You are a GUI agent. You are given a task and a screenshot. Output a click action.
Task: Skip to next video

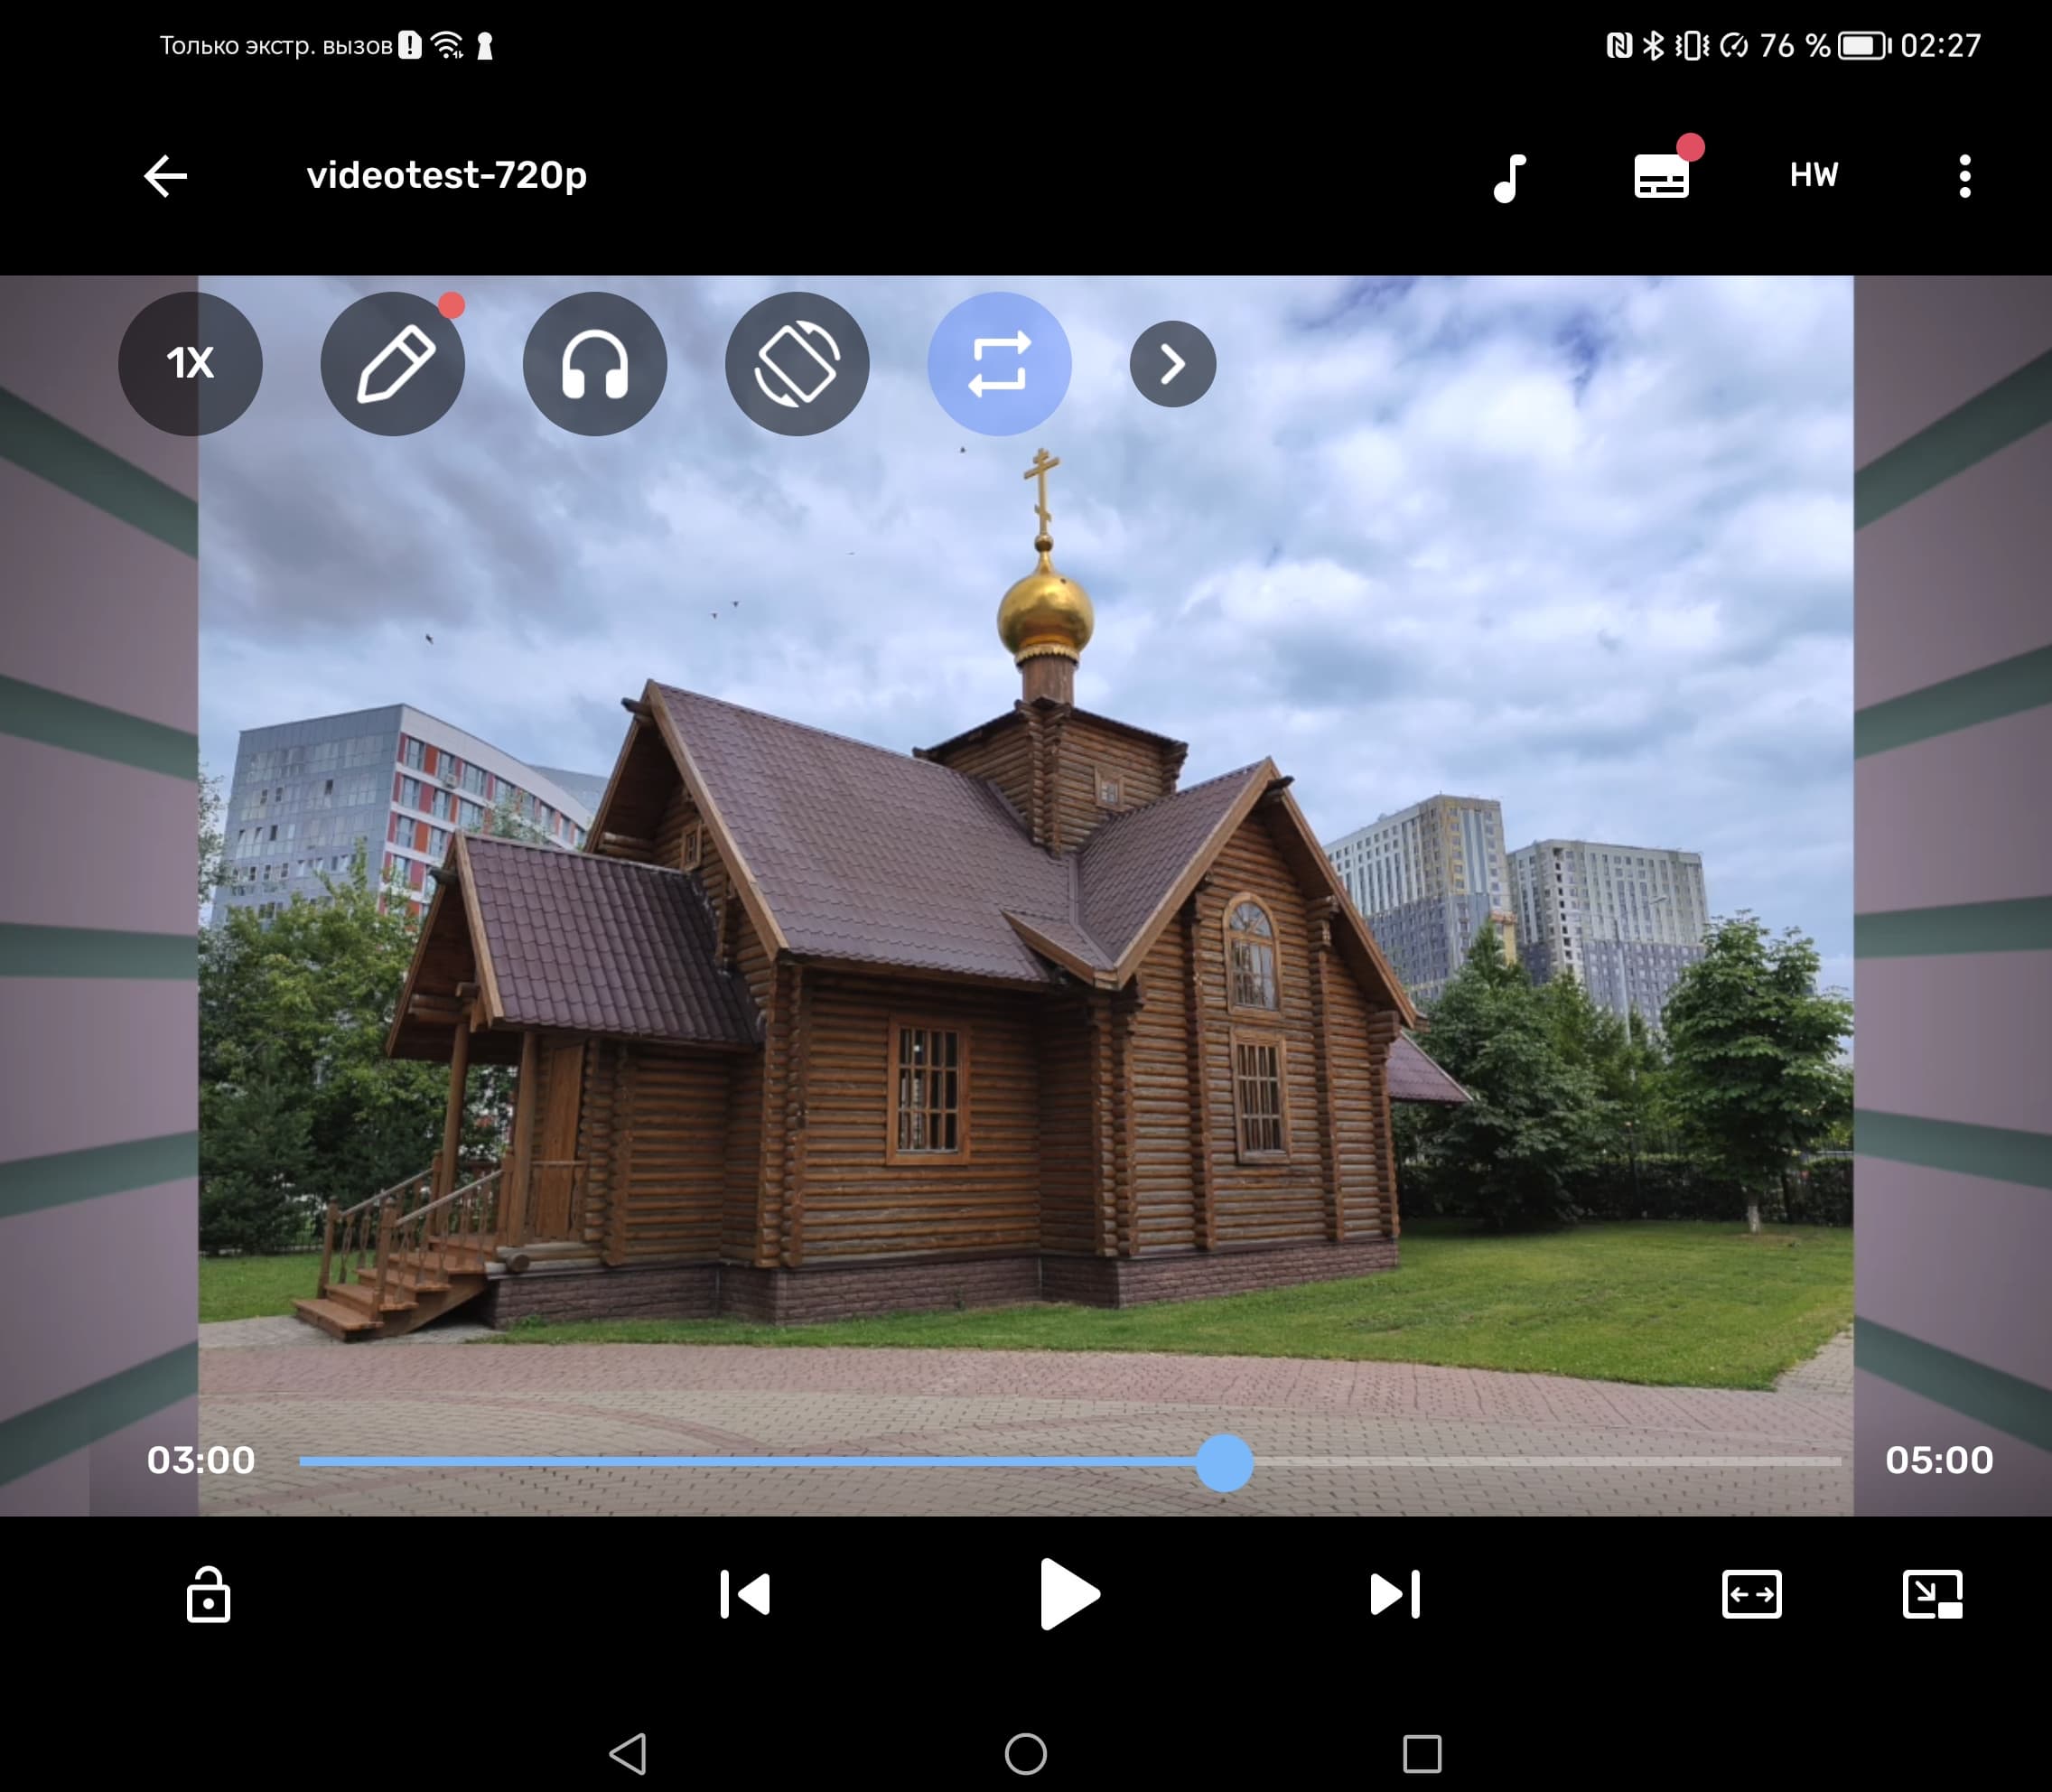(x=1395, y=1594)
